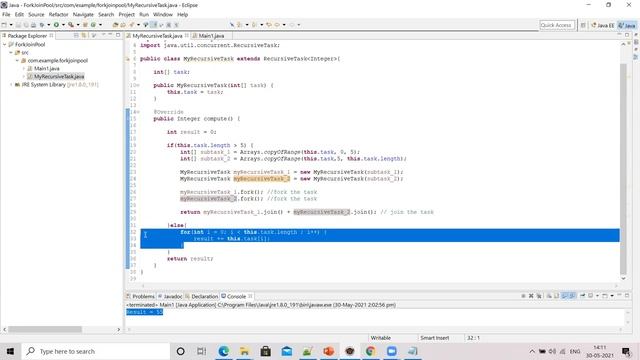Image resolution: width=640 pixels, height=360 pixels.
Task: Click the New Java Class icon
Action: click(93, 25)
